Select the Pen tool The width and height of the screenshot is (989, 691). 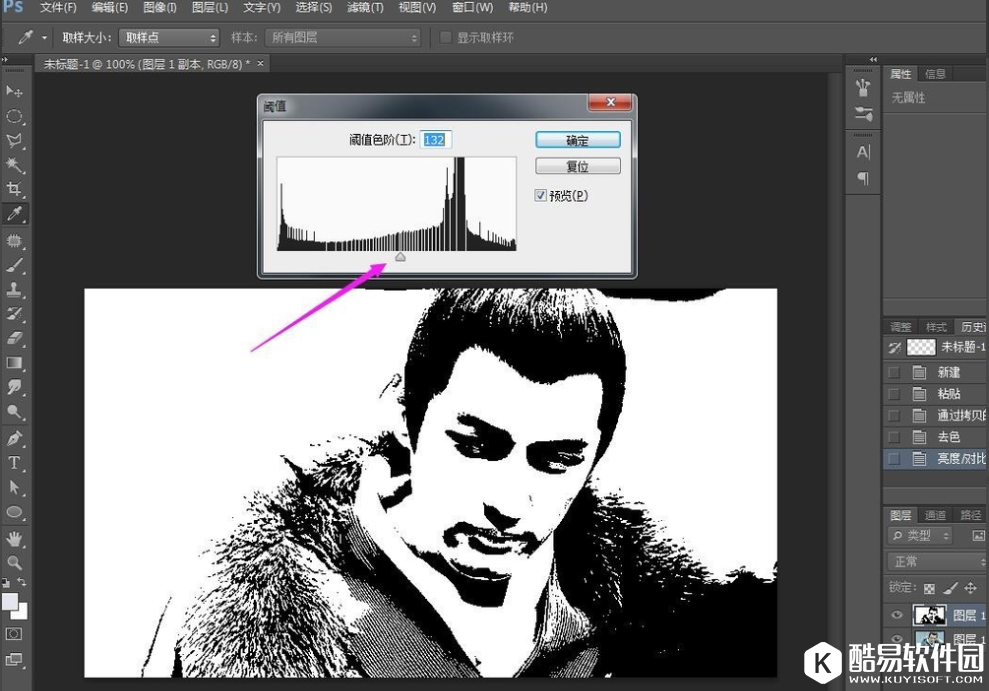[15, 438]
